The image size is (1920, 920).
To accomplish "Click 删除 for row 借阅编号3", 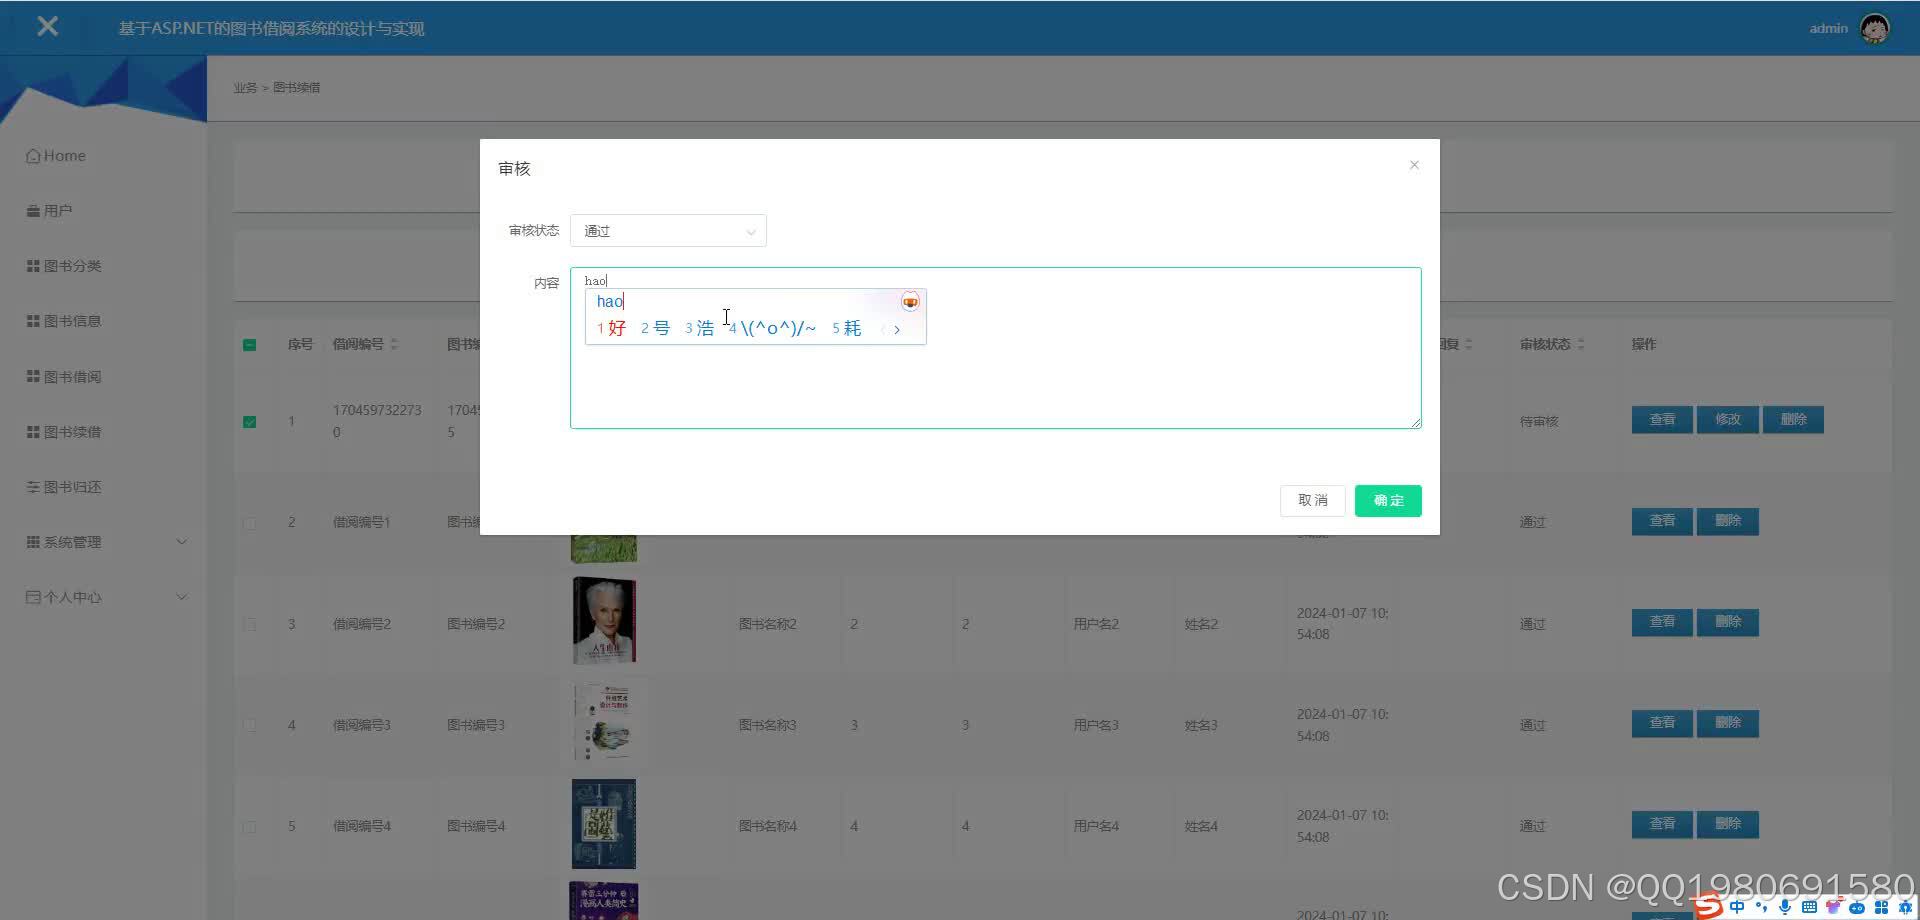I will point(1728,723).
